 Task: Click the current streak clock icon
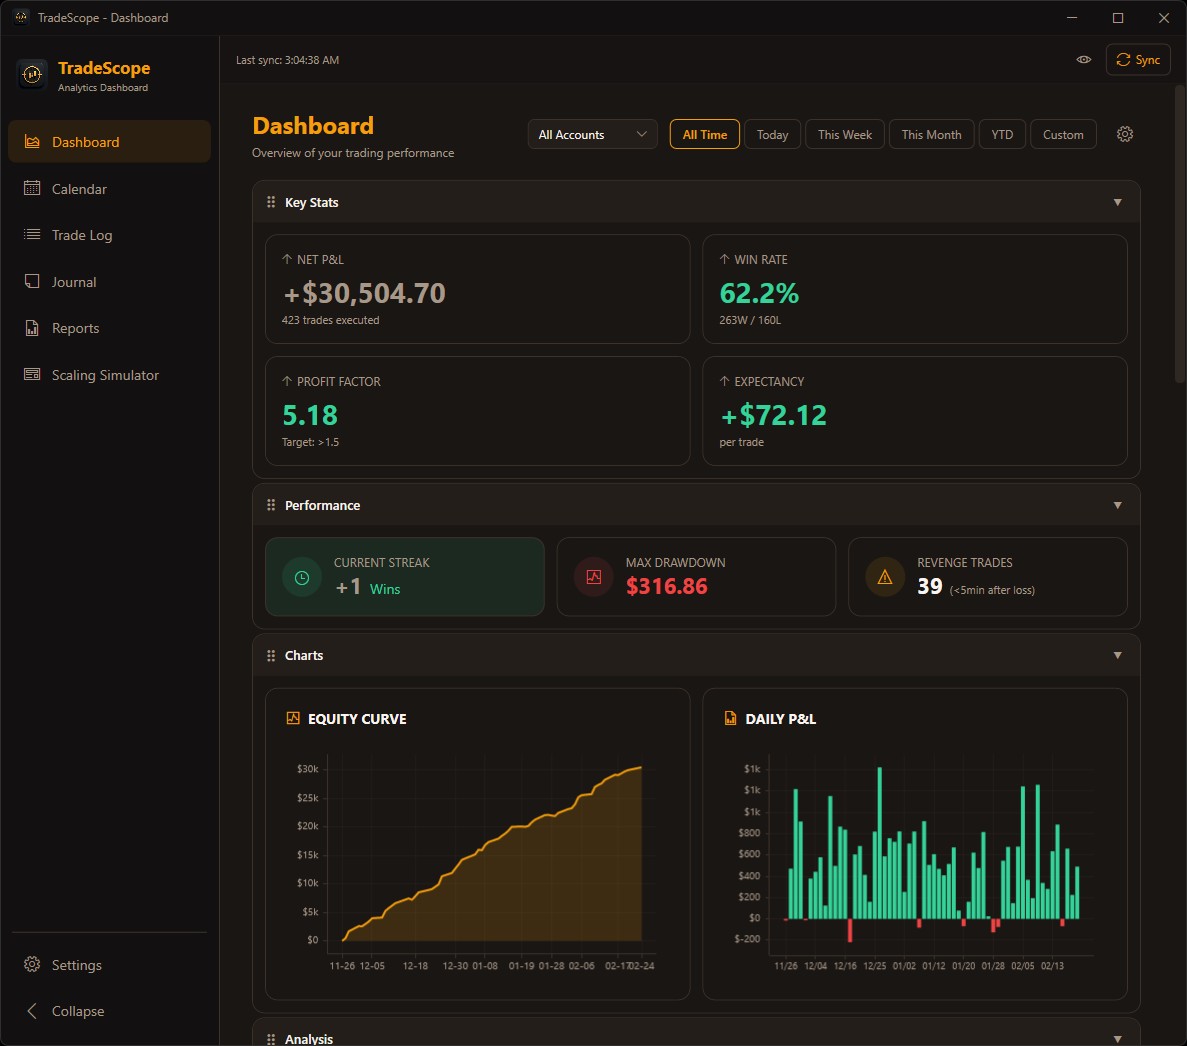pyautogui.click(x=301, y=576)
